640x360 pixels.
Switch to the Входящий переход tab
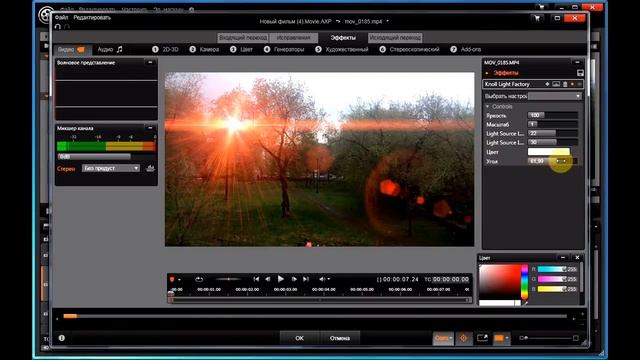243,38
